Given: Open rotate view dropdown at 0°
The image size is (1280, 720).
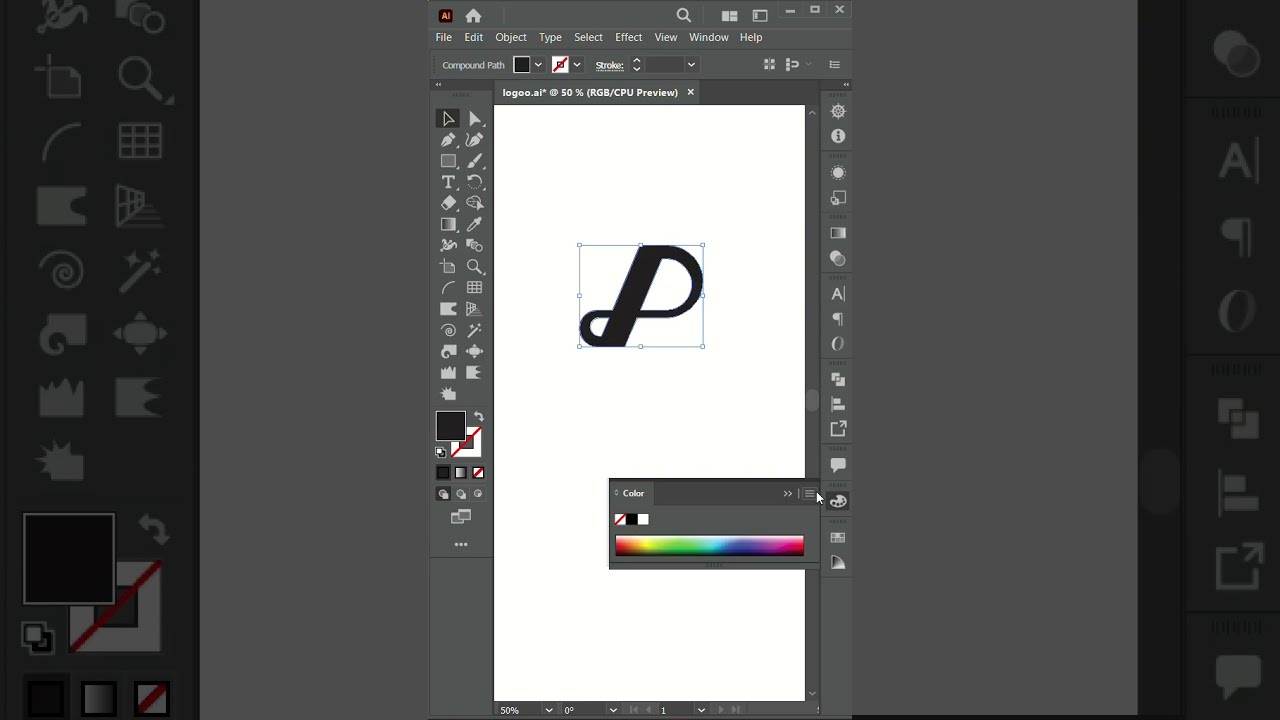Looking at the screenshot, I should click(x=613, y=710).
